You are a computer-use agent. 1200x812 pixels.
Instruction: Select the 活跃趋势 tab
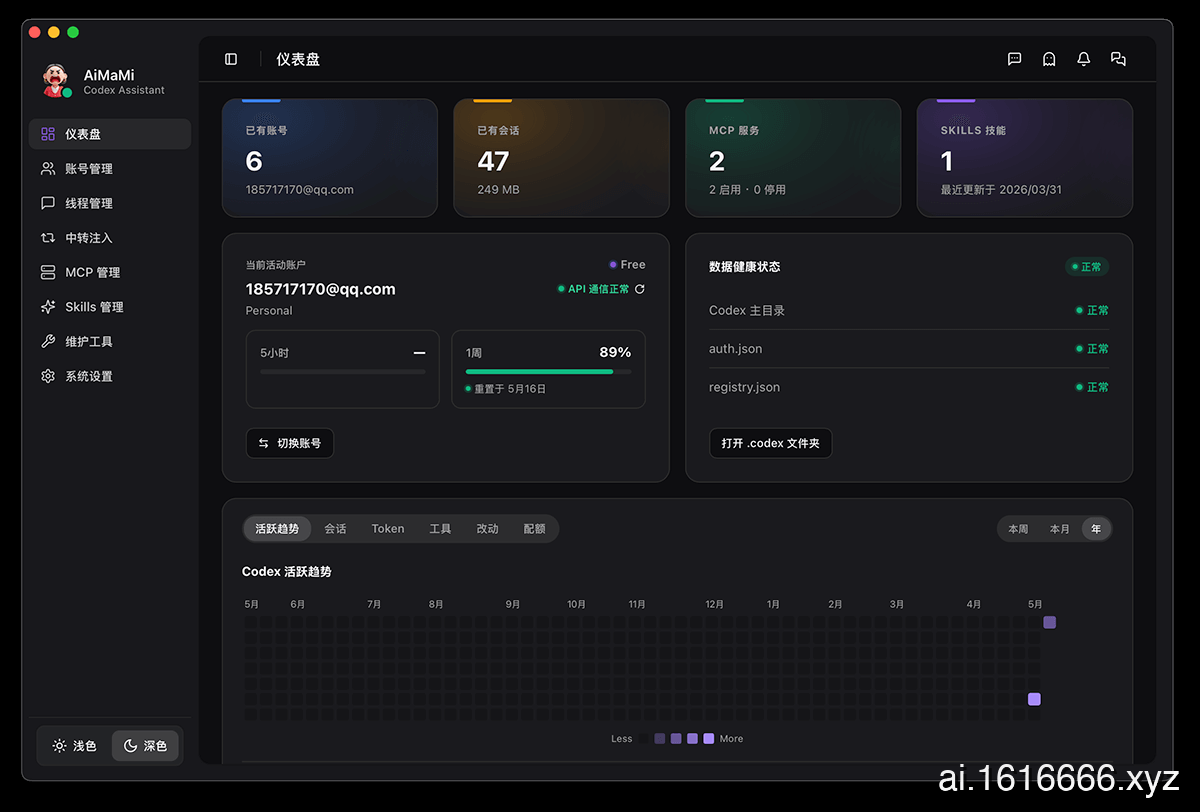(277, 529)
